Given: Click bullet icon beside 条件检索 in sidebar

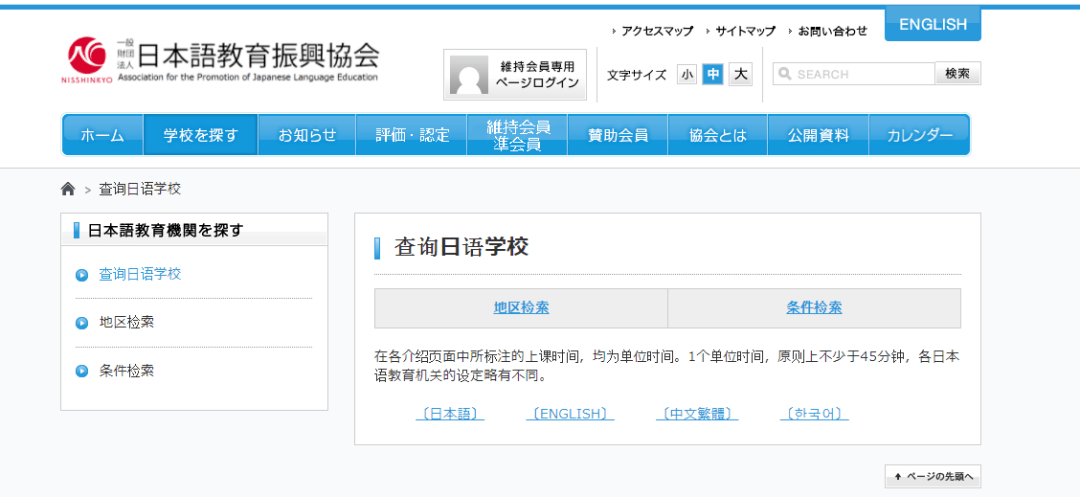Looking at the screenshot, I should 82,371.
